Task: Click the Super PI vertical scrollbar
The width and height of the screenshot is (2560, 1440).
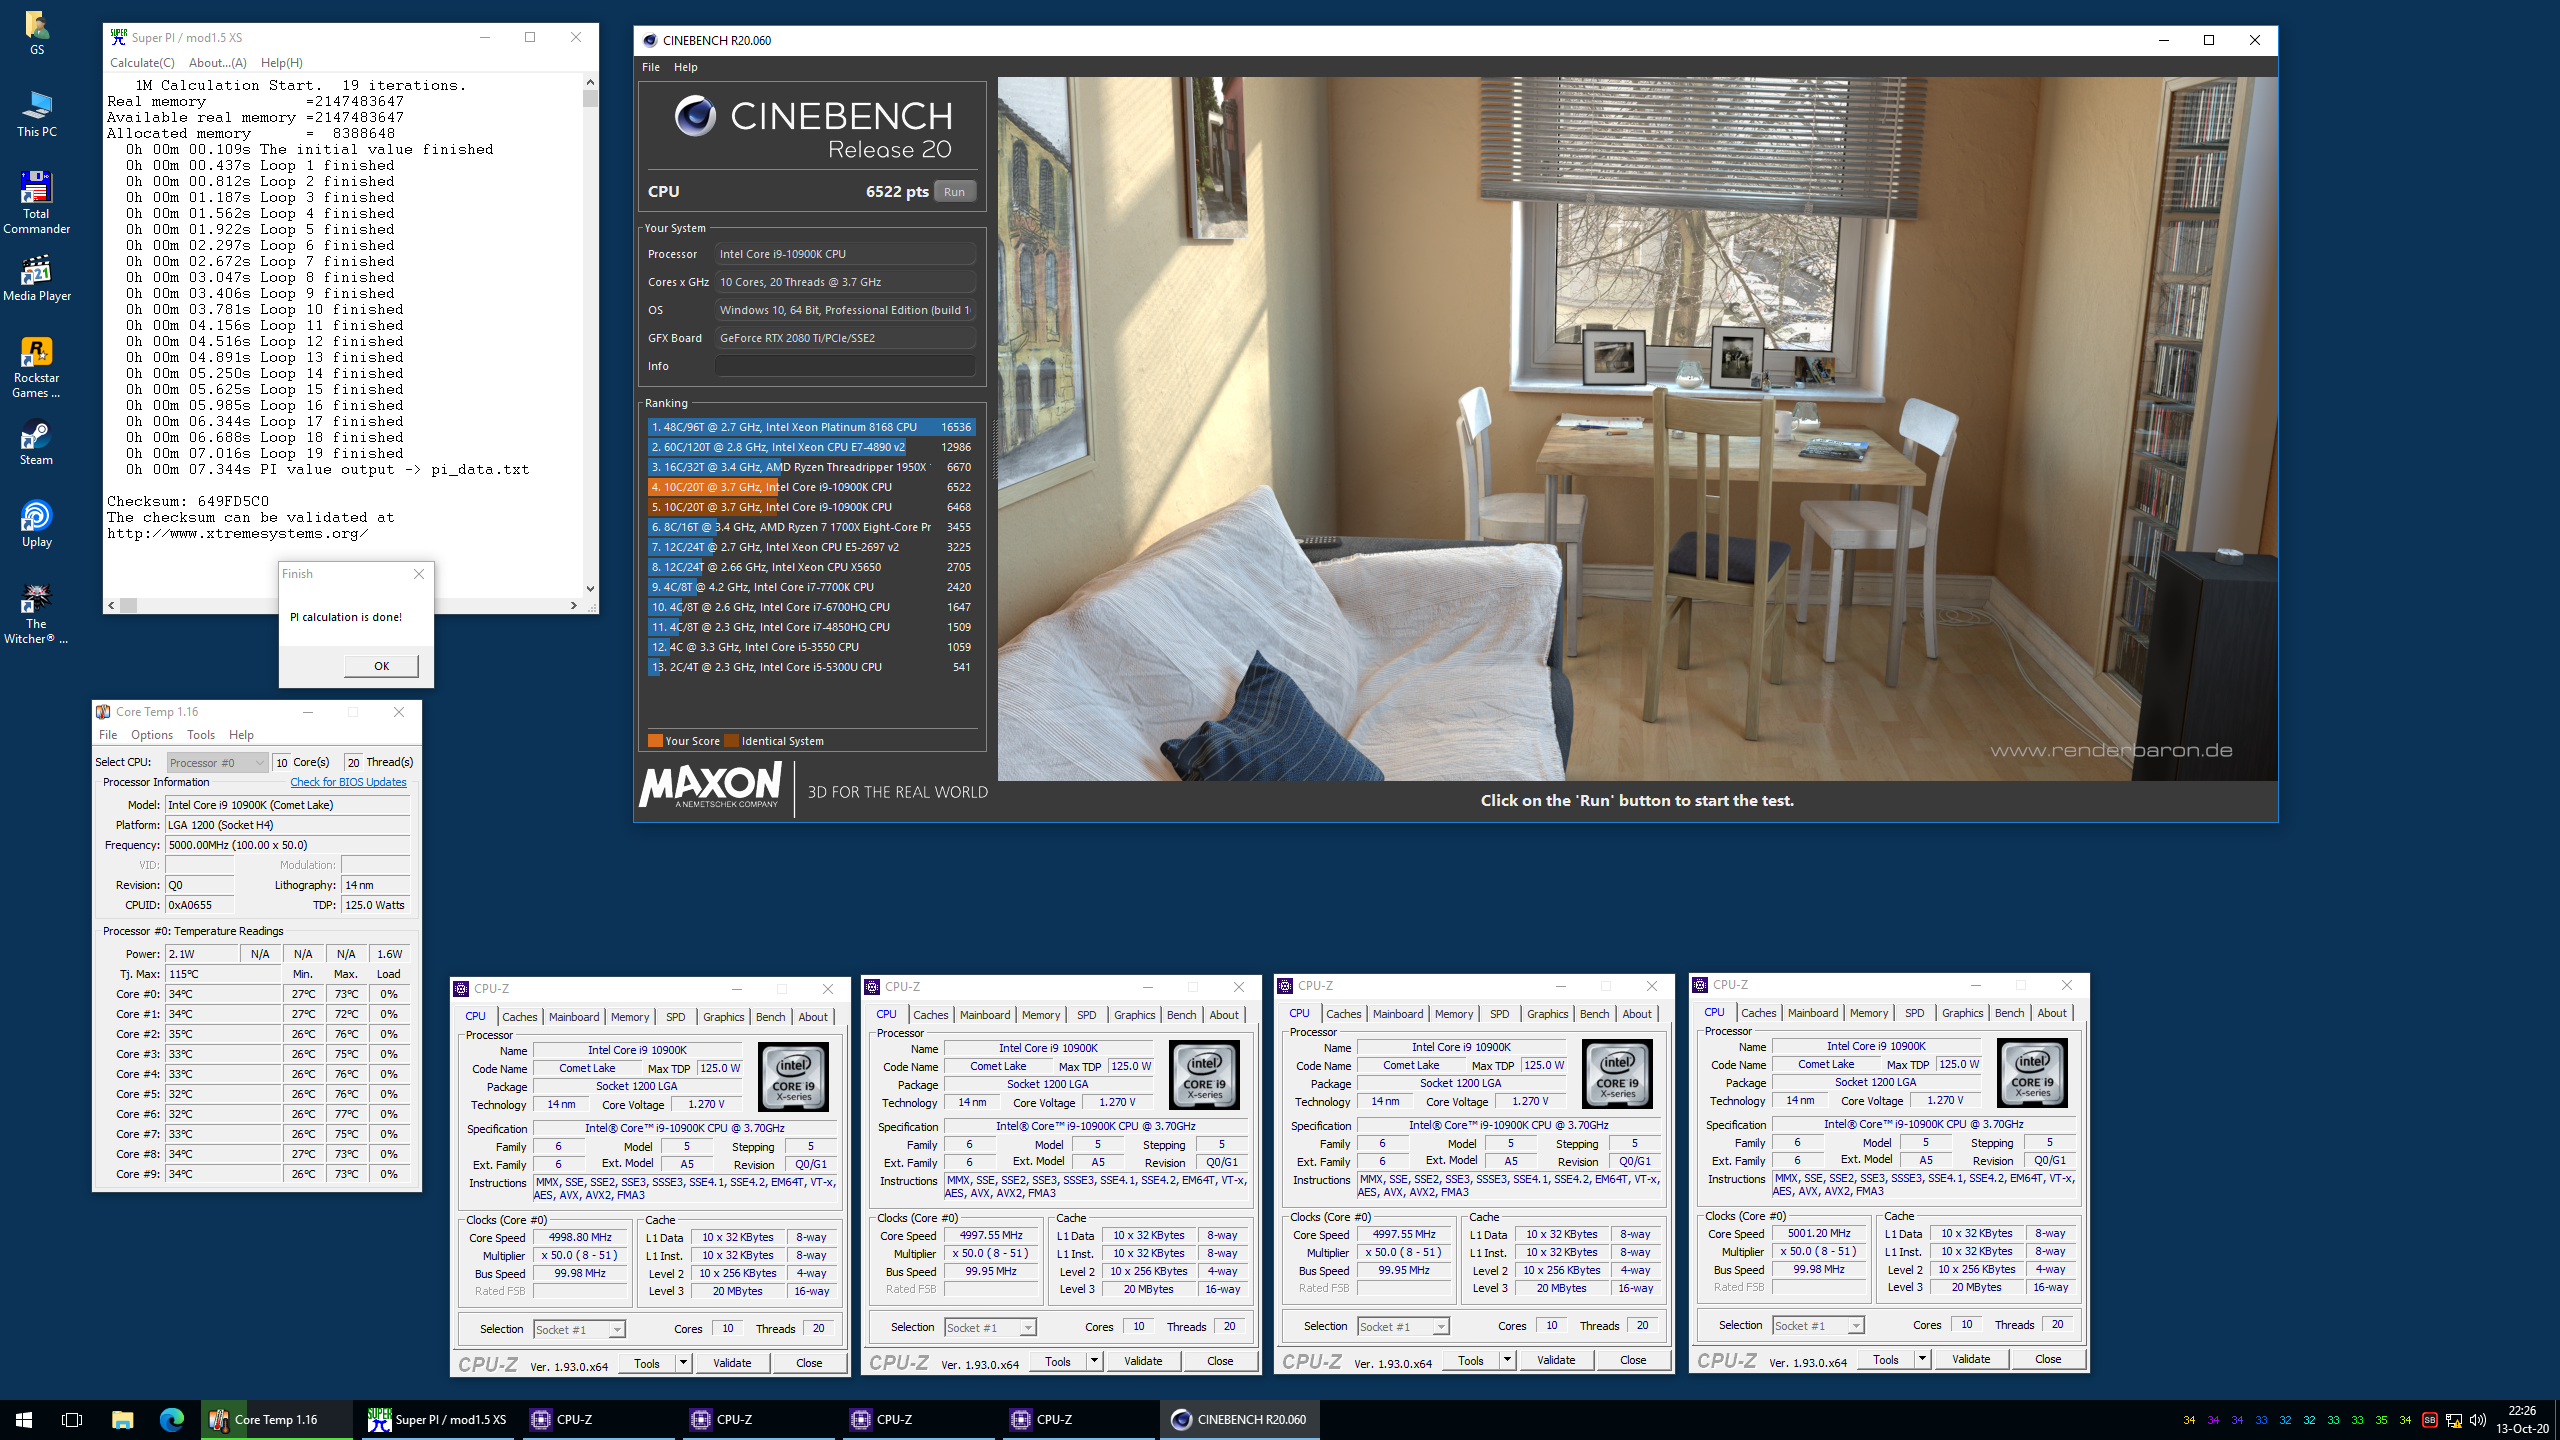Action: point(590,335)
